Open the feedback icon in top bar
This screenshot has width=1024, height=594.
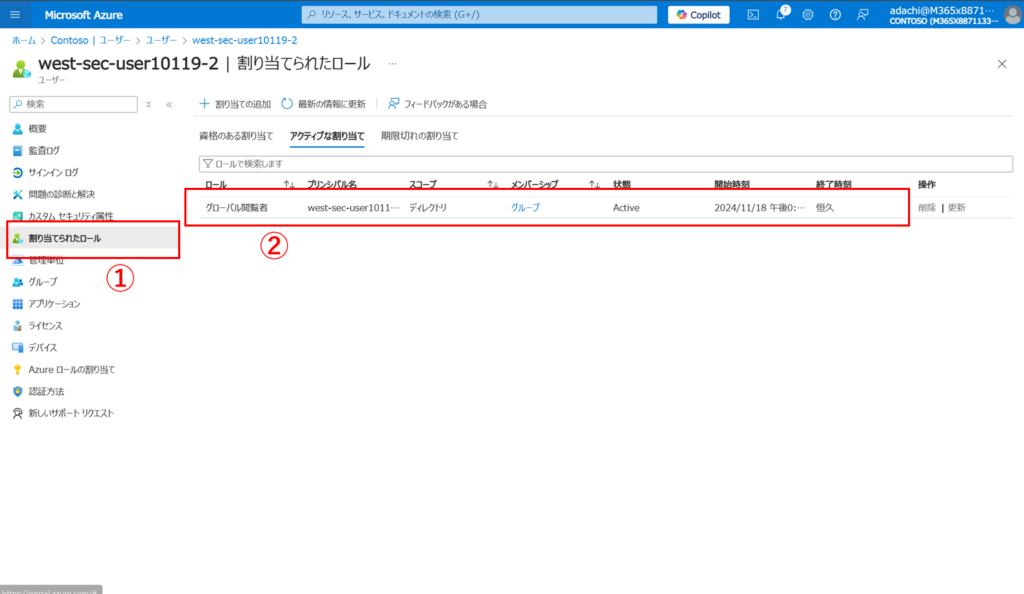(863, 14)
